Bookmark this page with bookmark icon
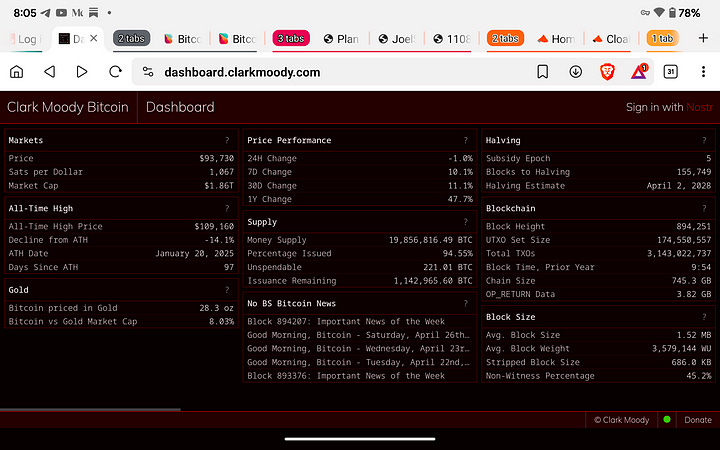The image size is (720, 450). pyautogui.click(x=542, y=72)
